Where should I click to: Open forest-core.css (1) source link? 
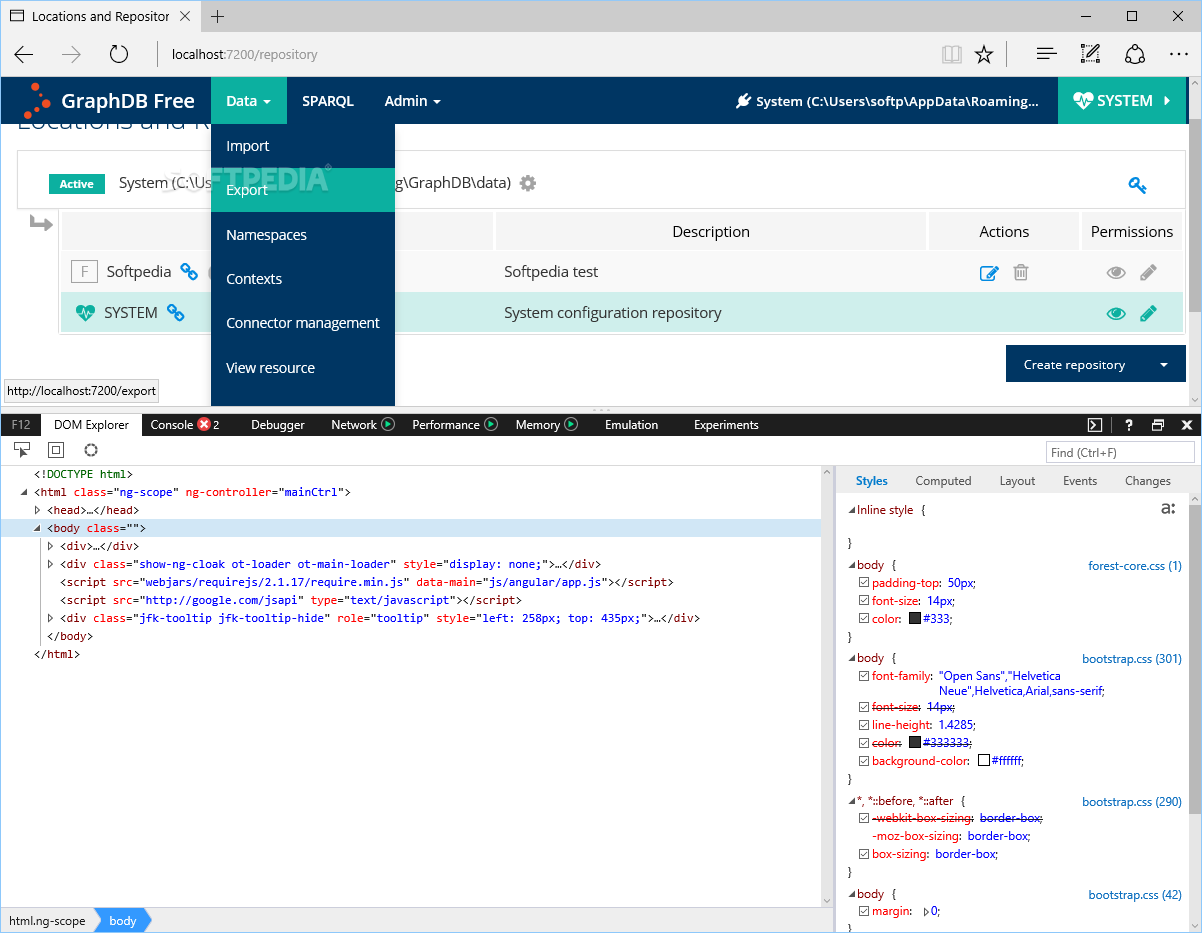click(1135, 566)
